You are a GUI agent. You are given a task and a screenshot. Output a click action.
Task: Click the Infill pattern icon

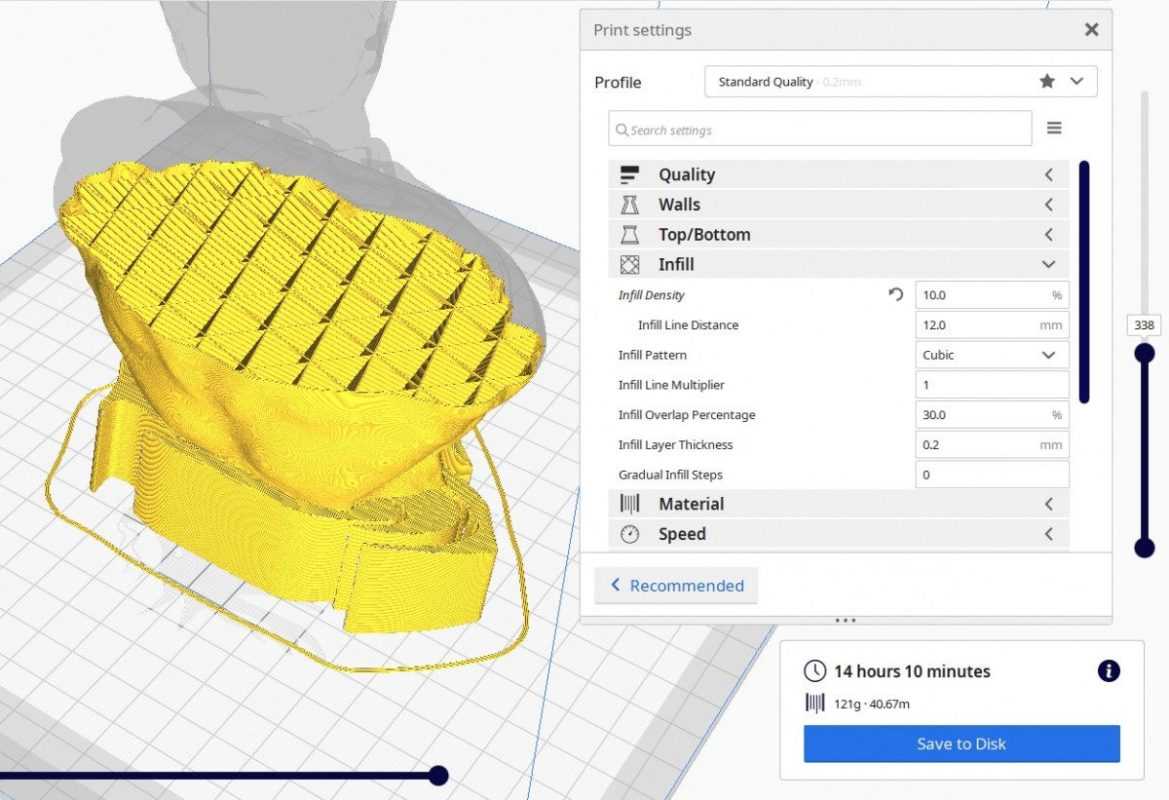(629, 265)
